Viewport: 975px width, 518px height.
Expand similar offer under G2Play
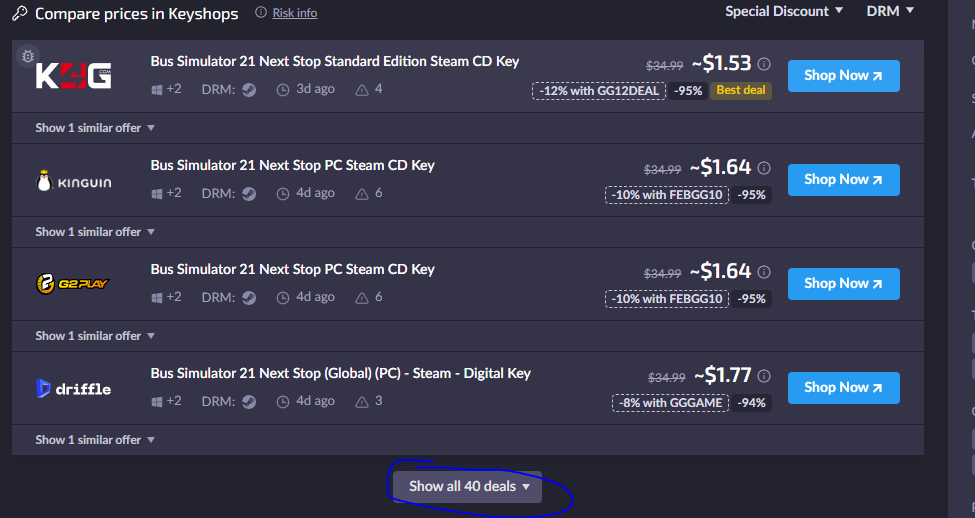pyautogui.click(x=95, y=336)
